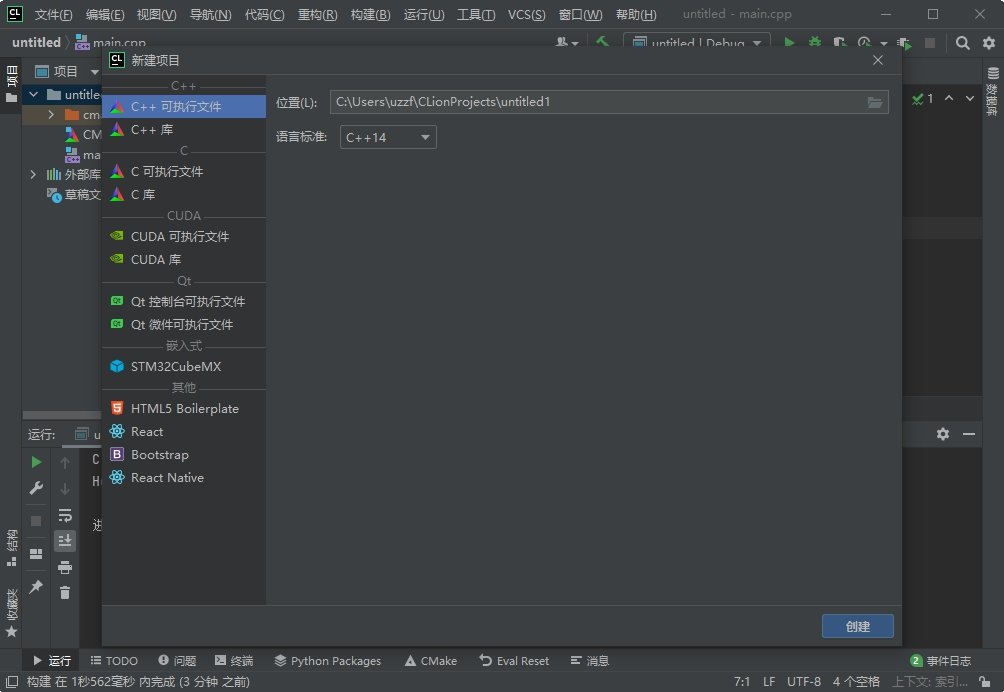This screenshot has width=1004, height=692.
Task: Run the project with green play toolbar icon
Action: (x=789, y=43)
